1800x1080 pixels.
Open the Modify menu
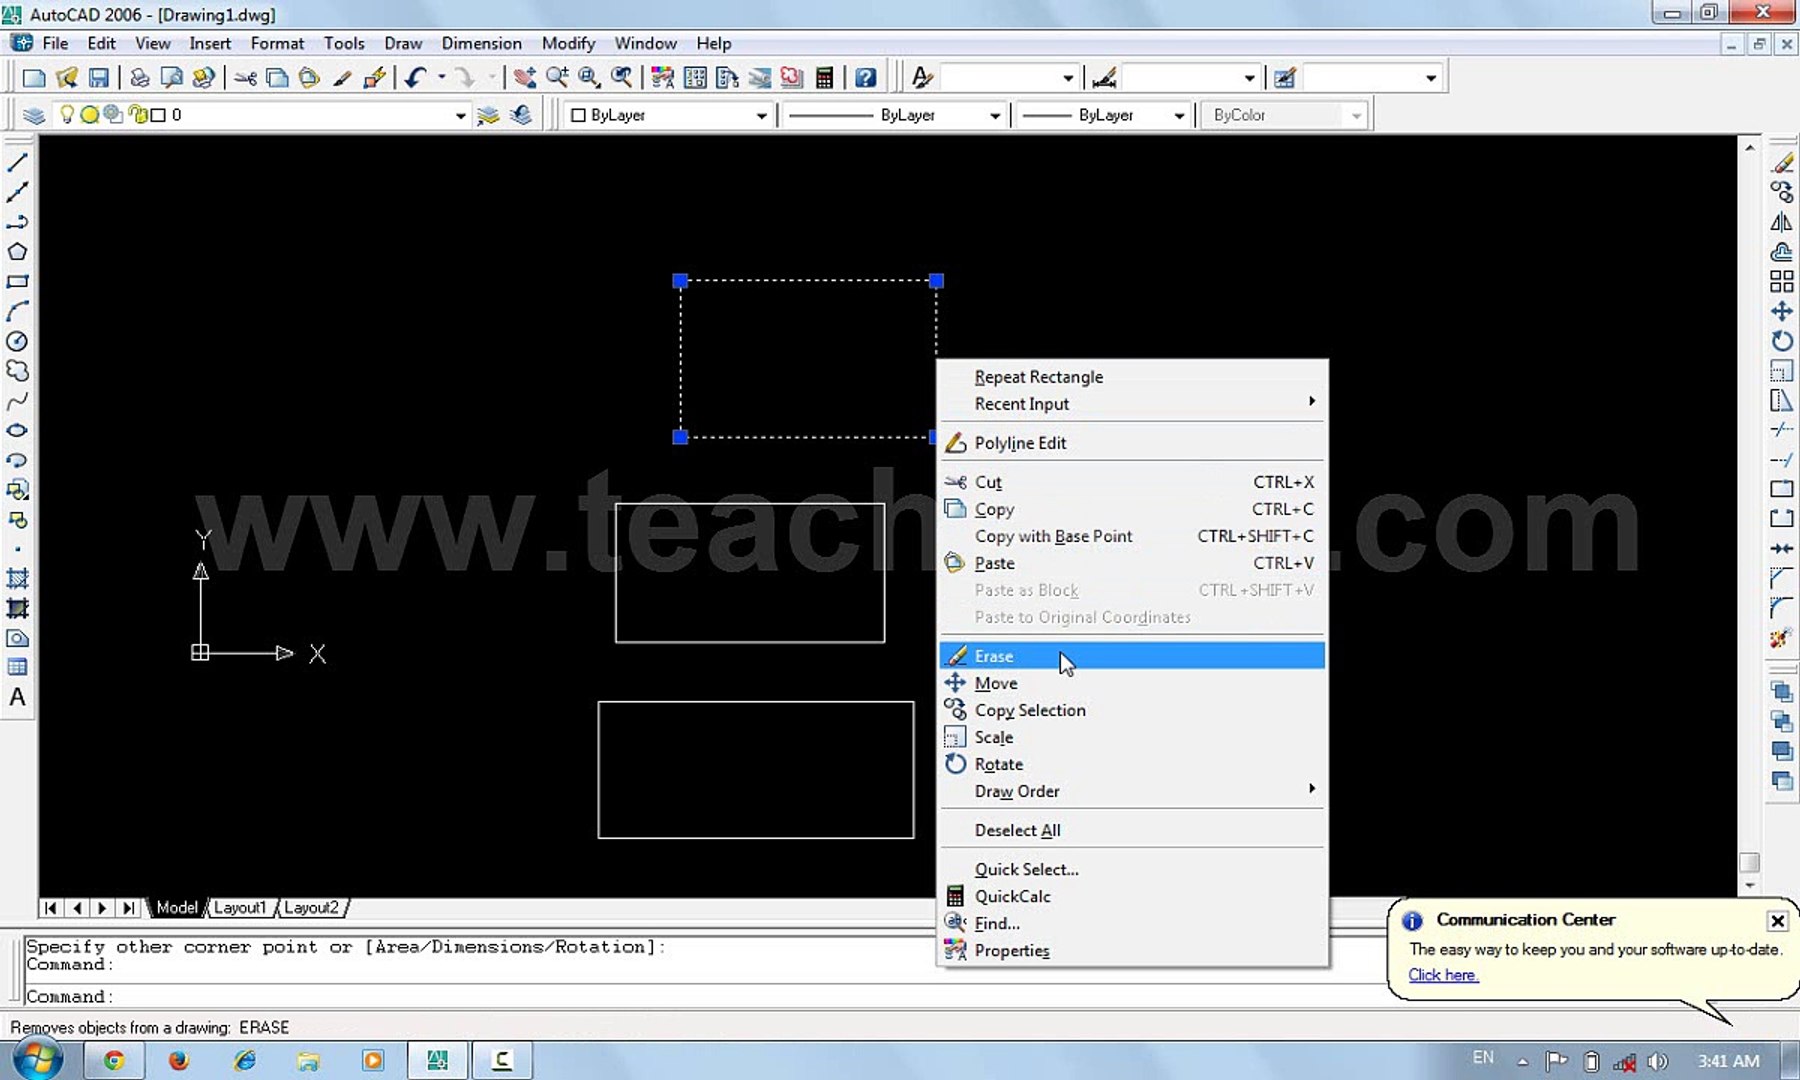click(x=568, y=43)
